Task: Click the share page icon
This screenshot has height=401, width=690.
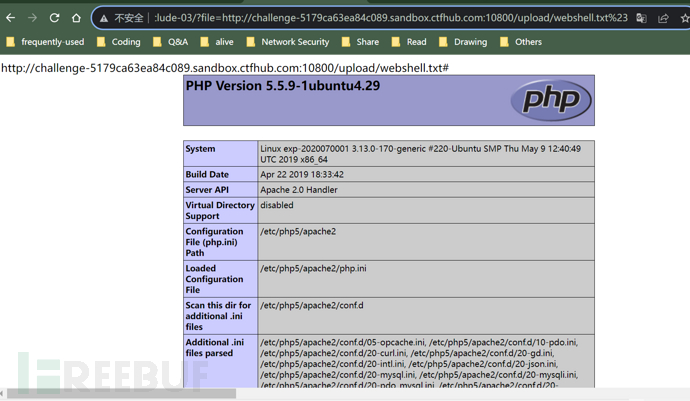Action: 663,18
